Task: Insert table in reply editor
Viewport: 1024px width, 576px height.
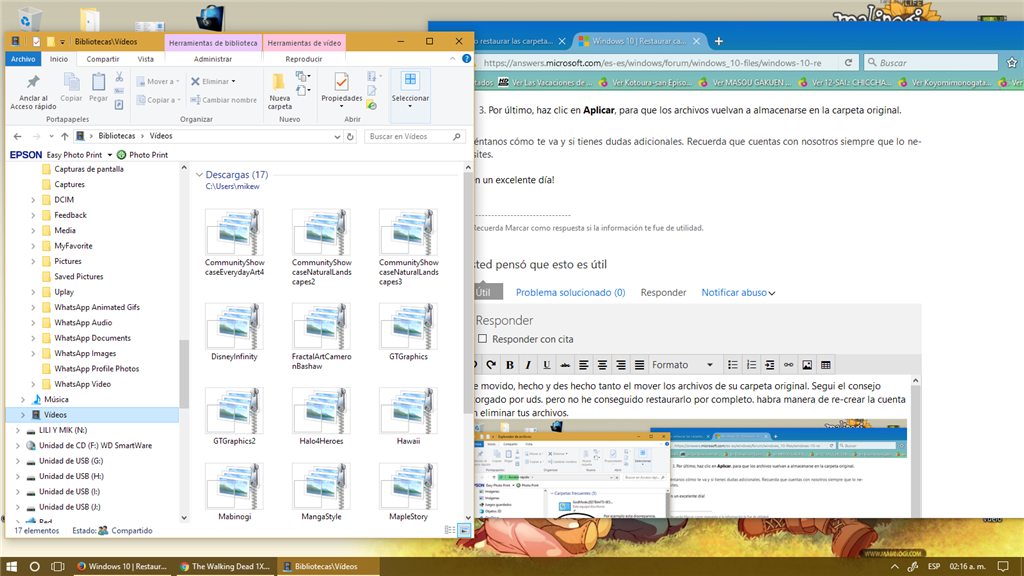Action: (x=825, y=365)
